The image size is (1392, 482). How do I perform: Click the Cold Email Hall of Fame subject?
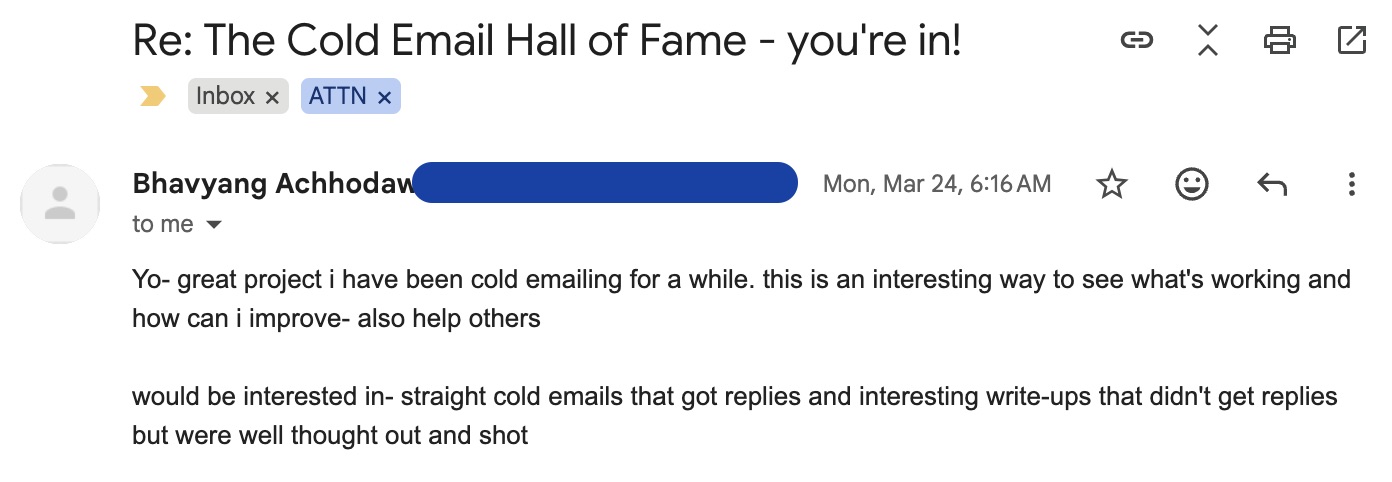(x=546, y=41)
